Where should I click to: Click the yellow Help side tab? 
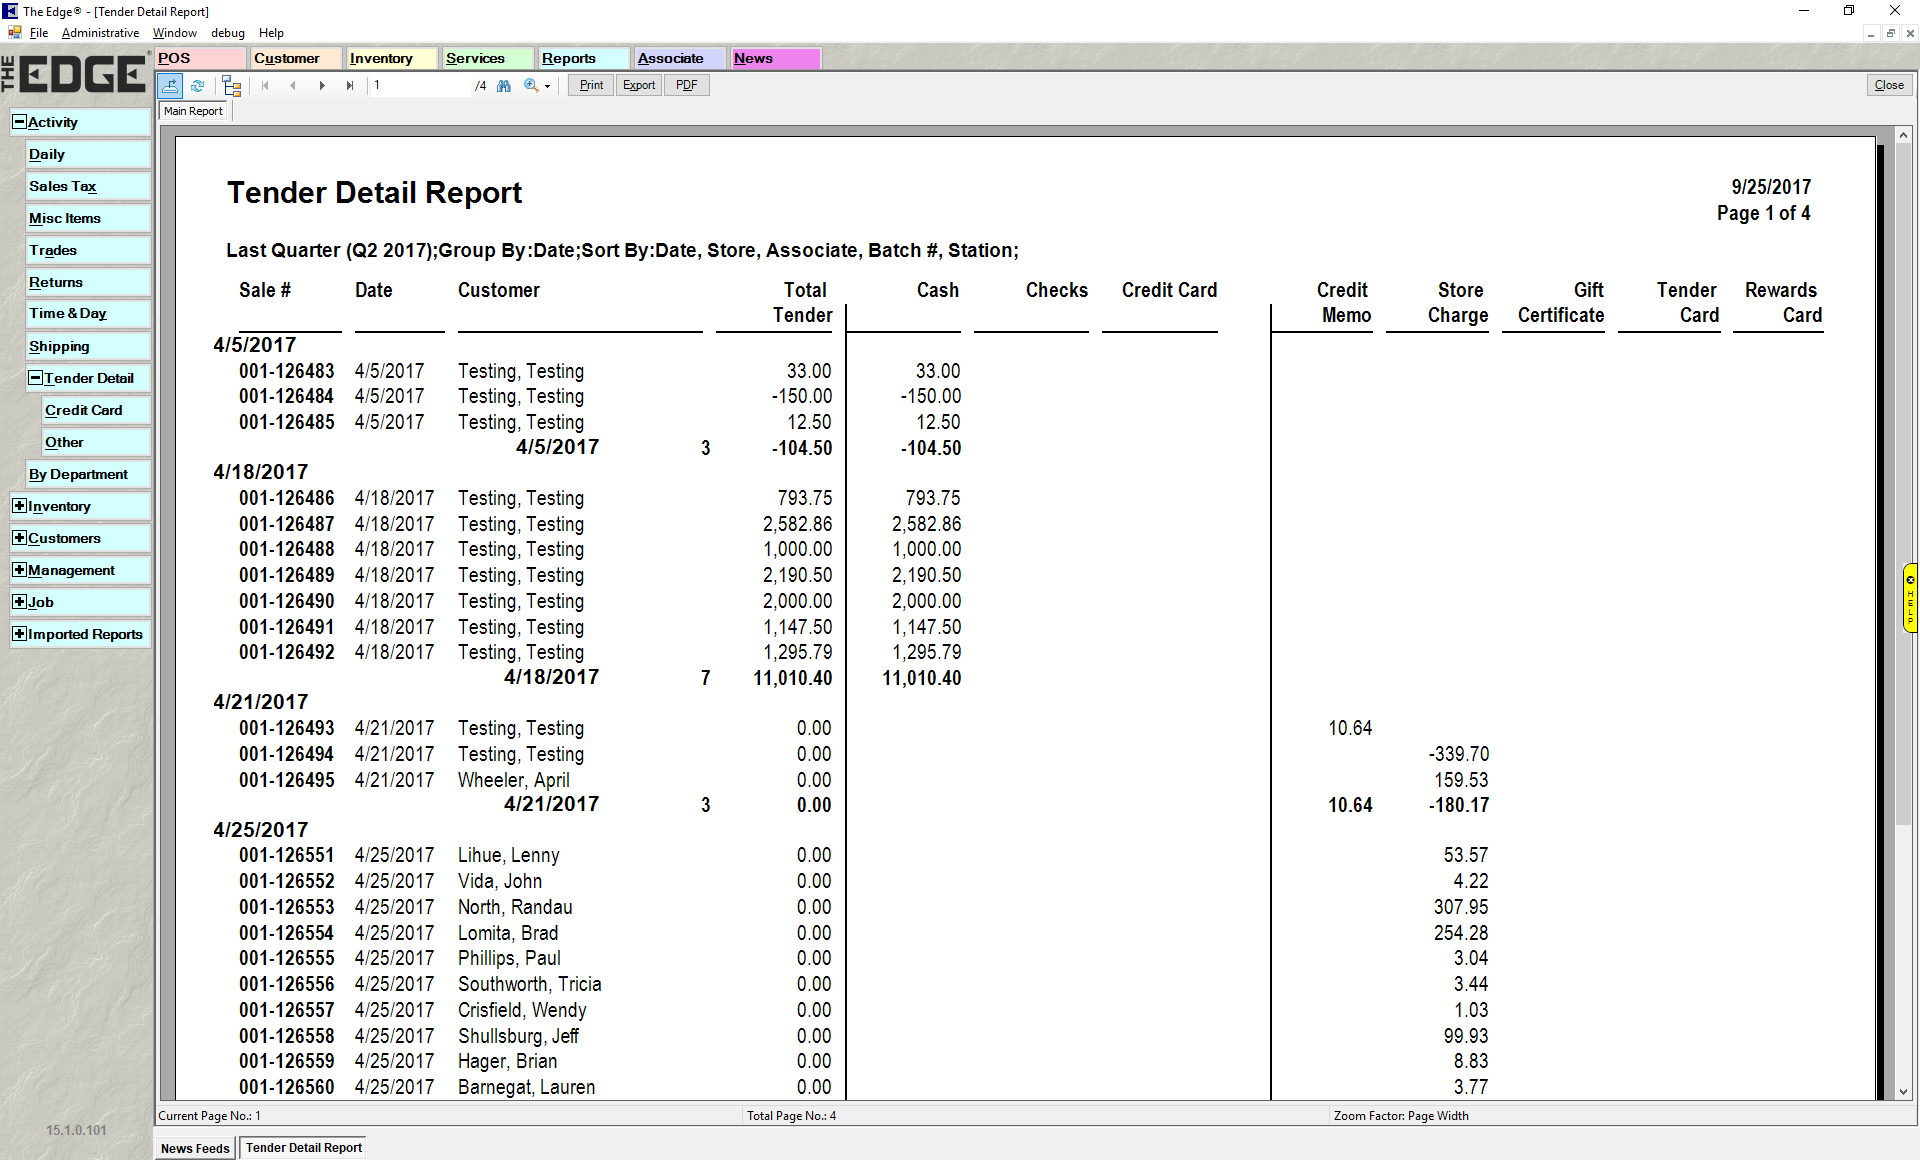click(x=1910, y=598)
